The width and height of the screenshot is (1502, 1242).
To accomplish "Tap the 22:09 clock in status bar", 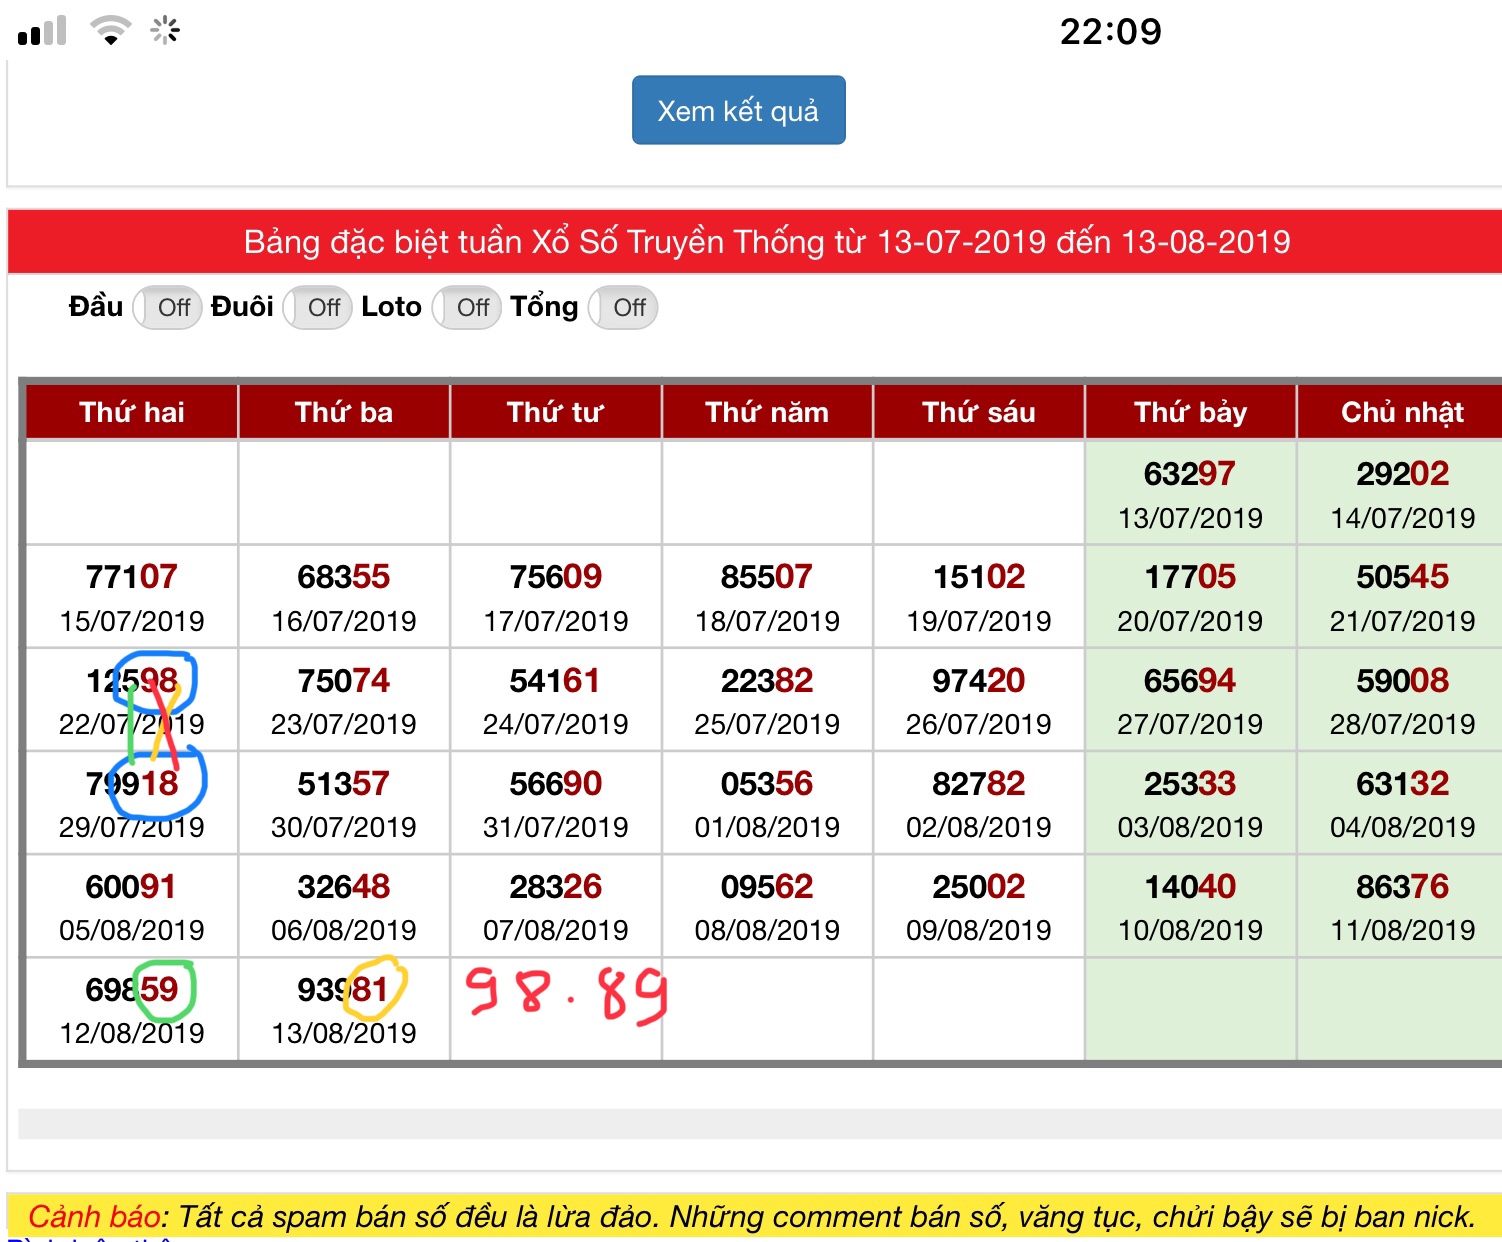I will pyautogui.click(x=1110, y=32).
